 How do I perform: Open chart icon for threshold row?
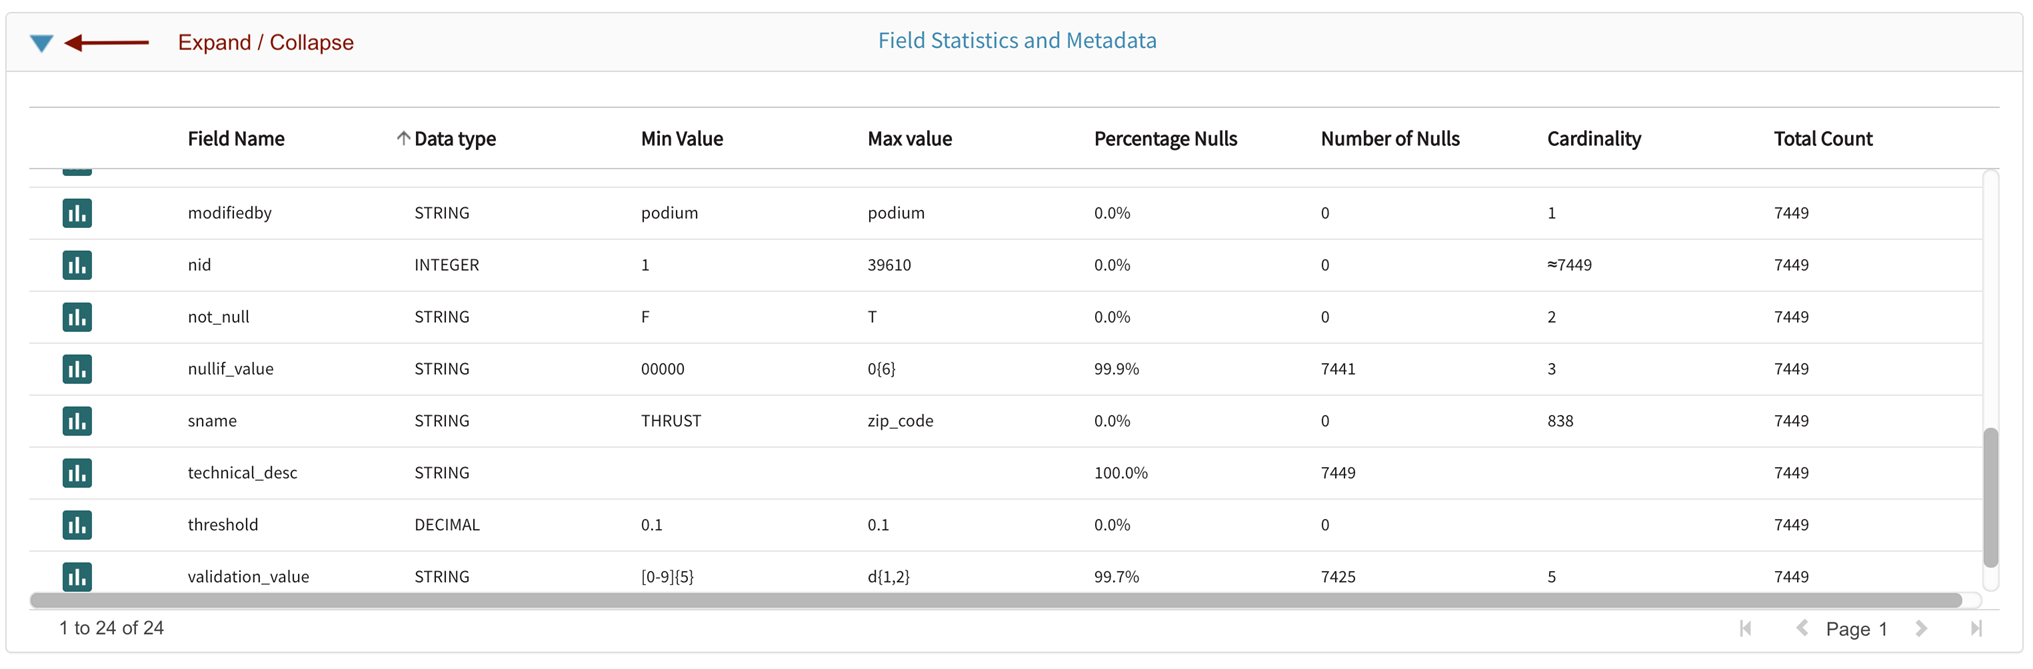click(77, 525)
